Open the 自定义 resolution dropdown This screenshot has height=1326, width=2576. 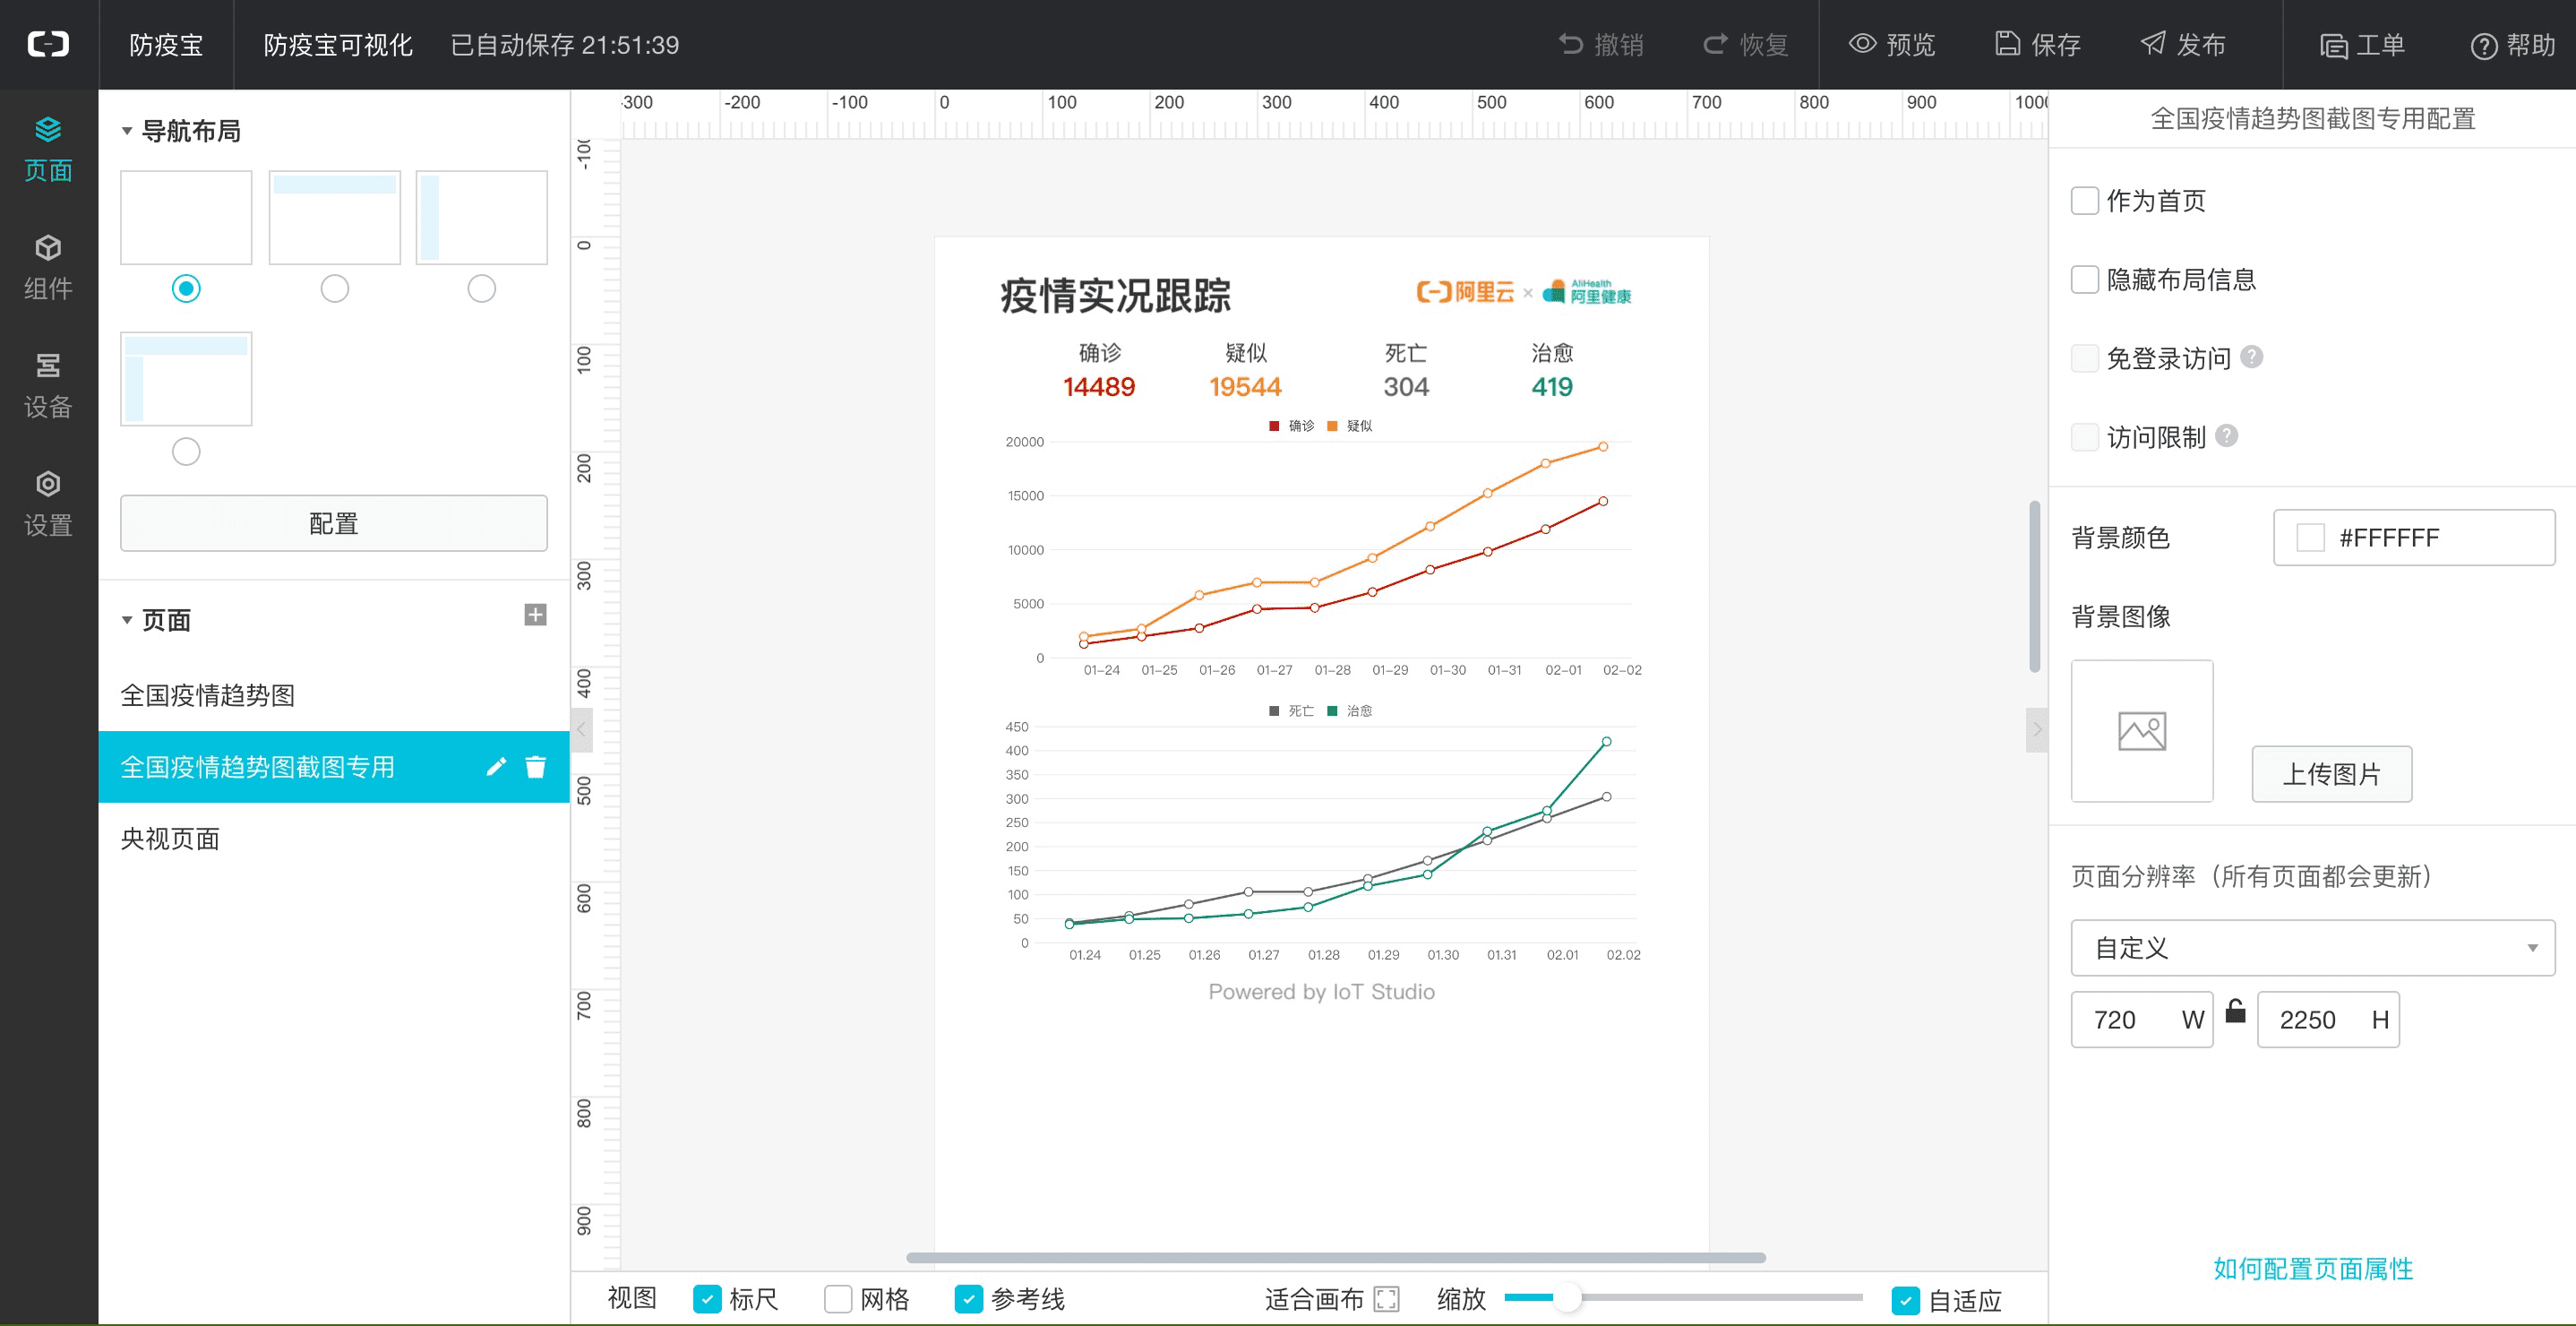coord(2311,947)
